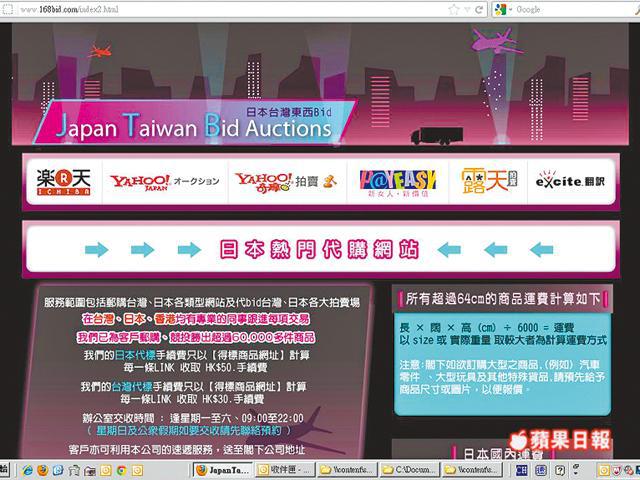Switch to last \\contents folder taskbar button
640x480 pixels.
(471, 470)
